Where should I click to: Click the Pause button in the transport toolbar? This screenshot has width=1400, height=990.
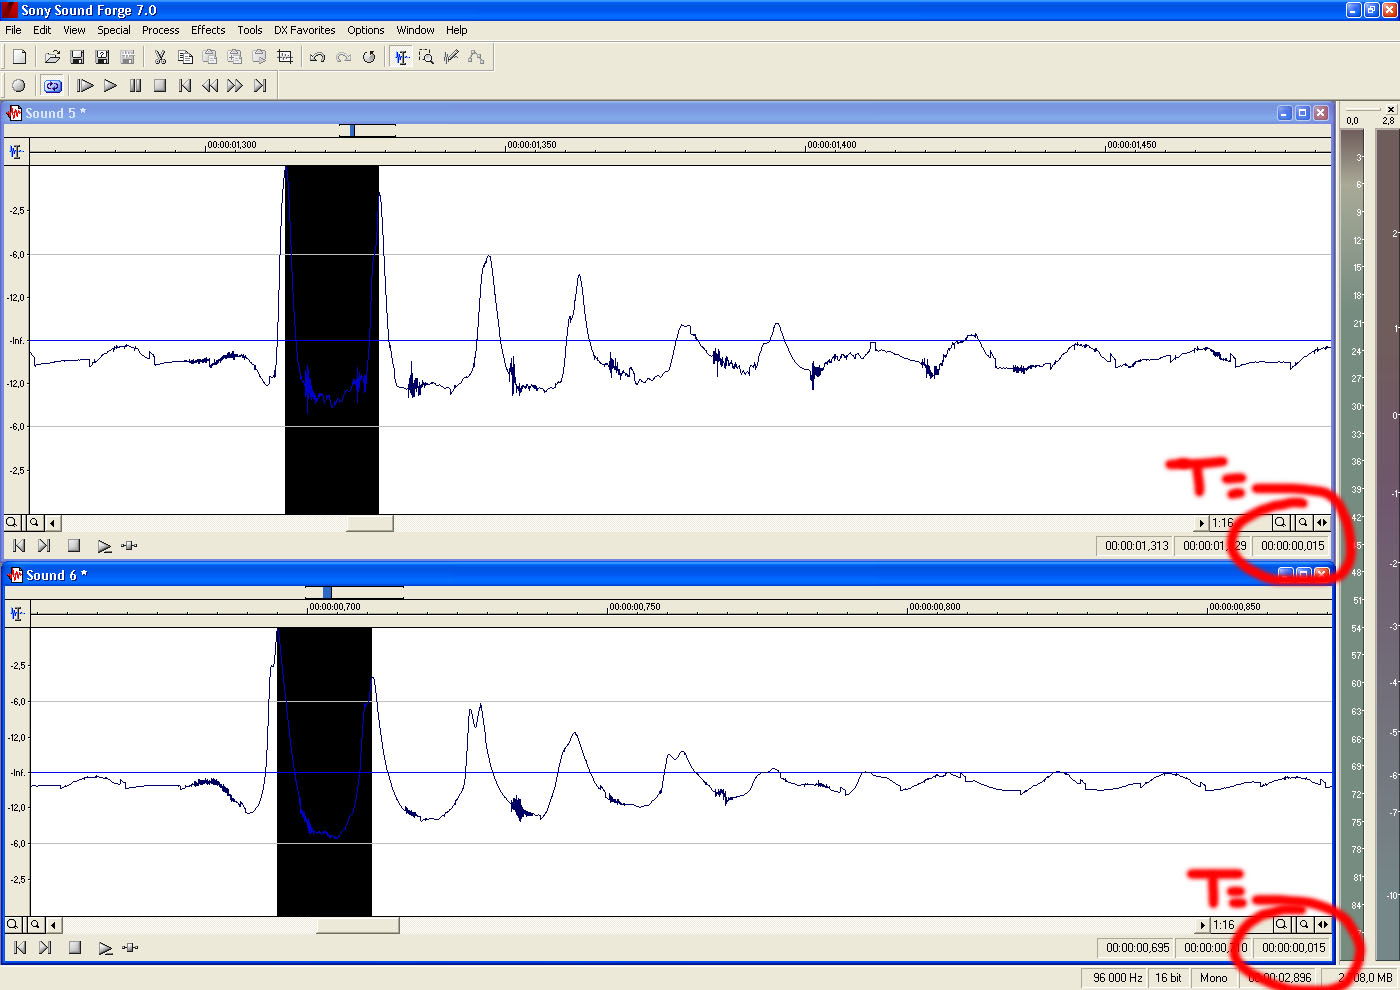coord(135,86)
